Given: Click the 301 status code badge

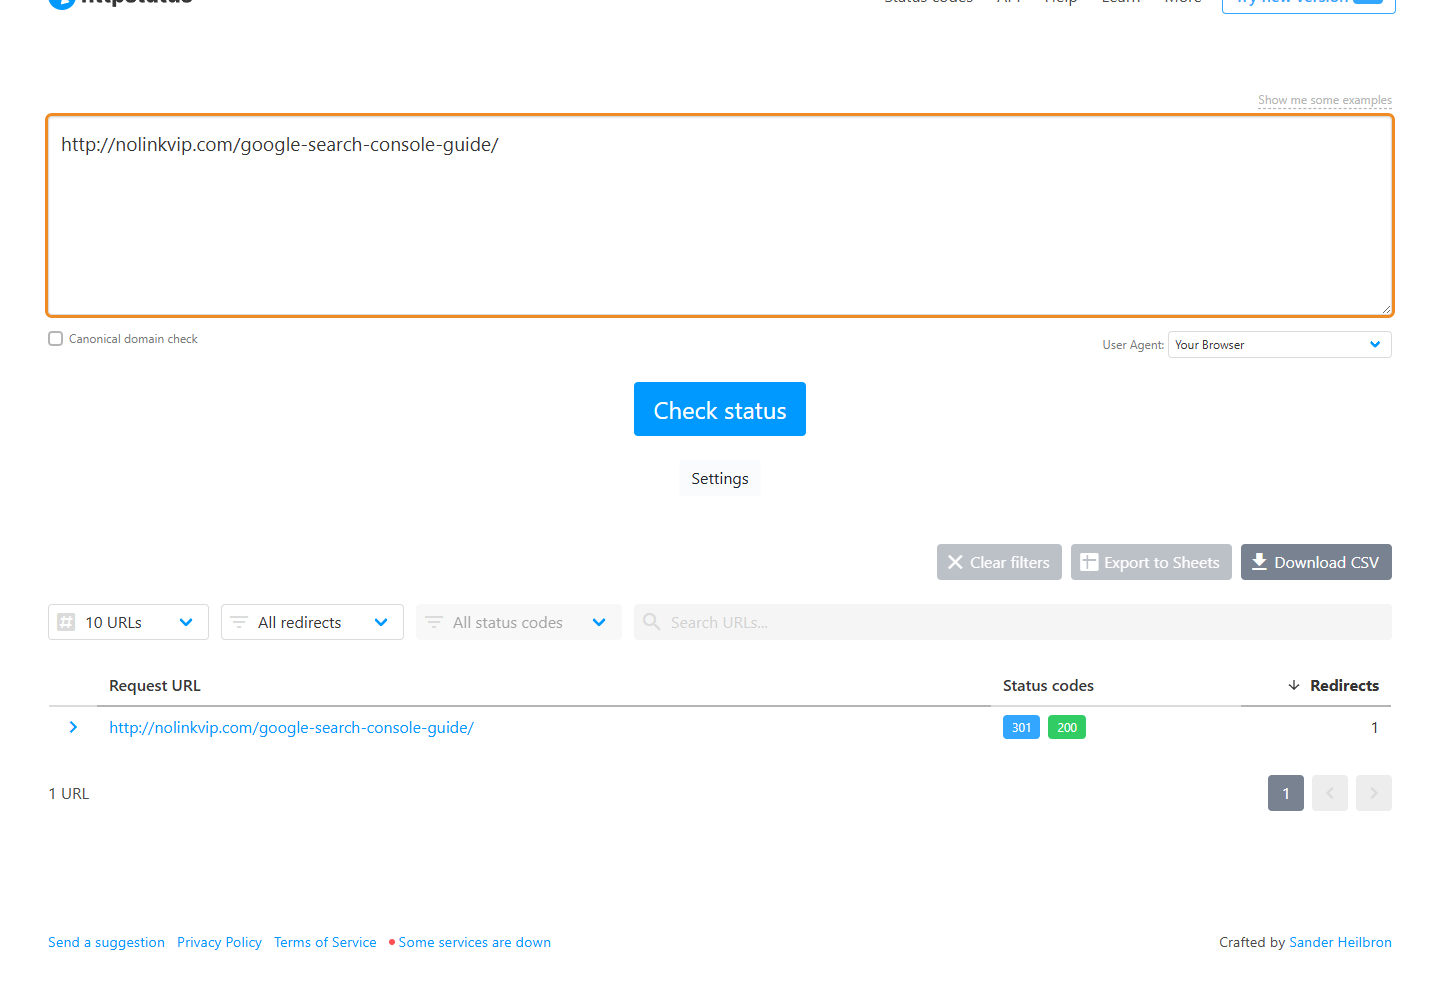Looking at the screenshot, I should click(1021, 727).
